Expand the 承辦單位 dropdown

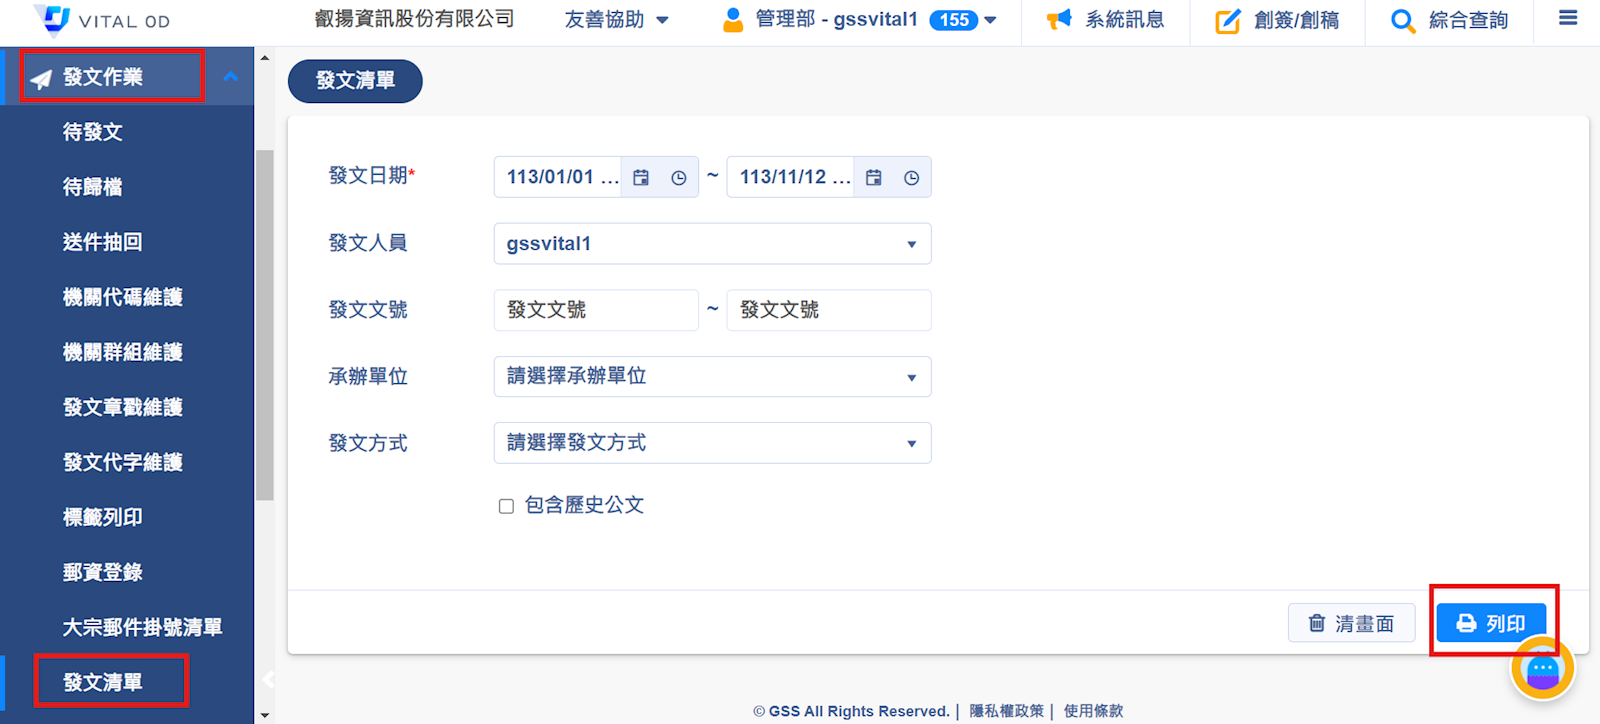[911, 377]
